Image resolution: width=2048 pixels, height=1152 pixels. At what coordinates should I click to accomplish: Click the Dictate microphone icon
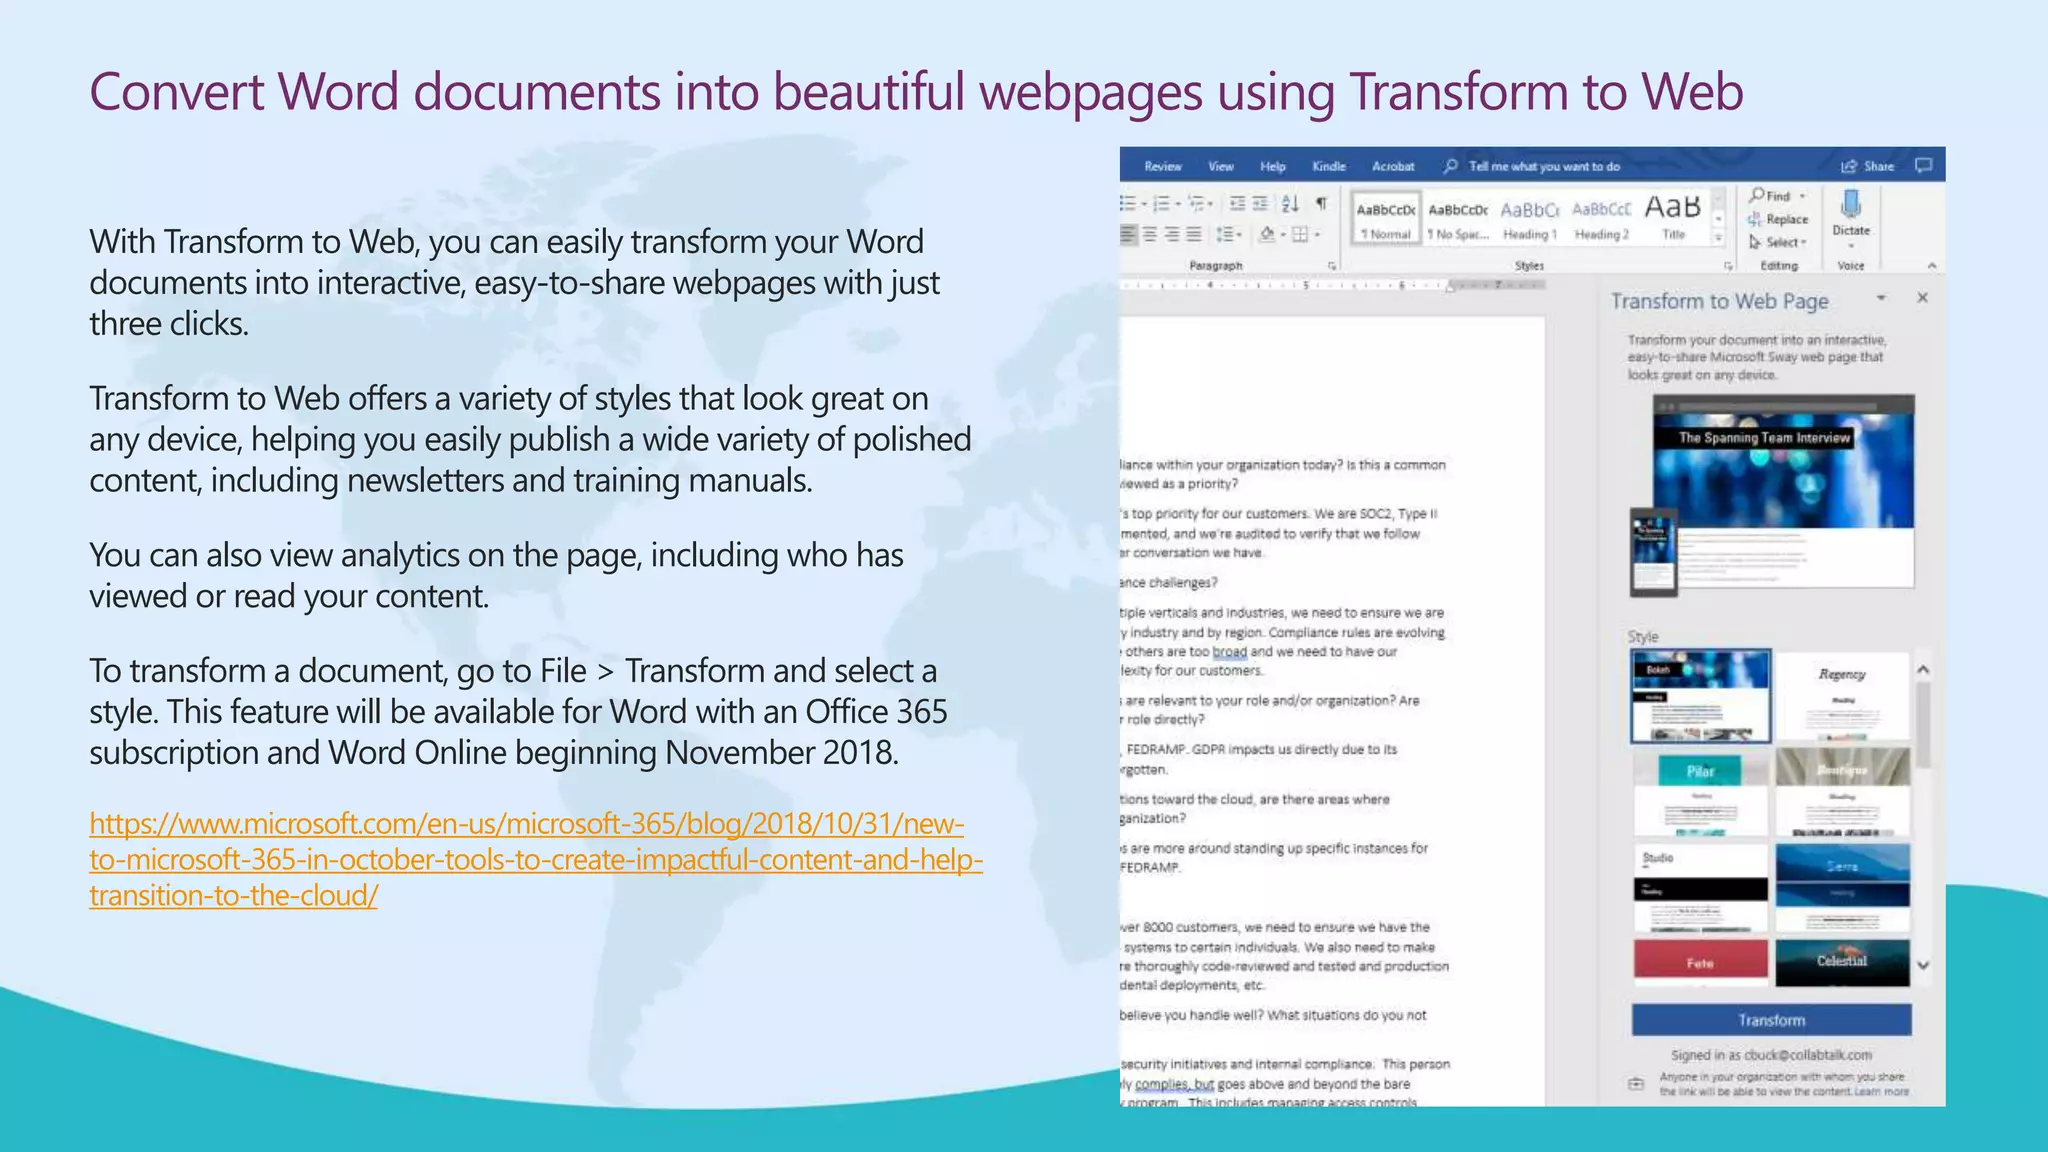tap(1851, 204)
